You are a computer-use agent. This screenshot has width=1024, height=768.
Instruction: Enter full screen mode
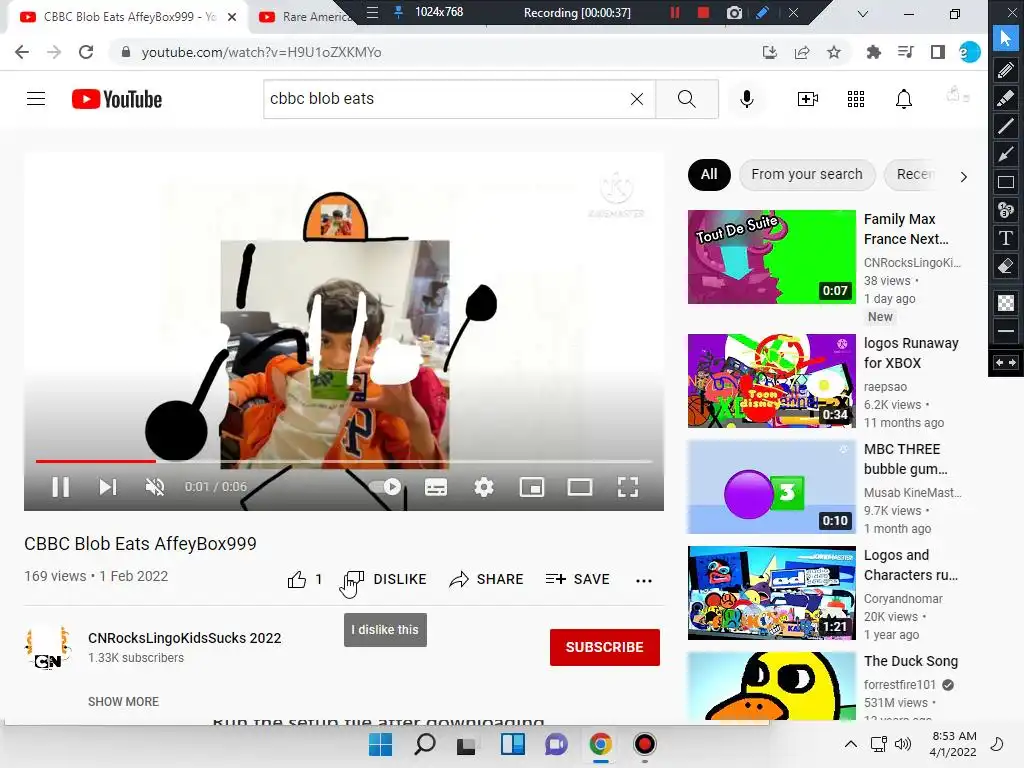point(628,487)
